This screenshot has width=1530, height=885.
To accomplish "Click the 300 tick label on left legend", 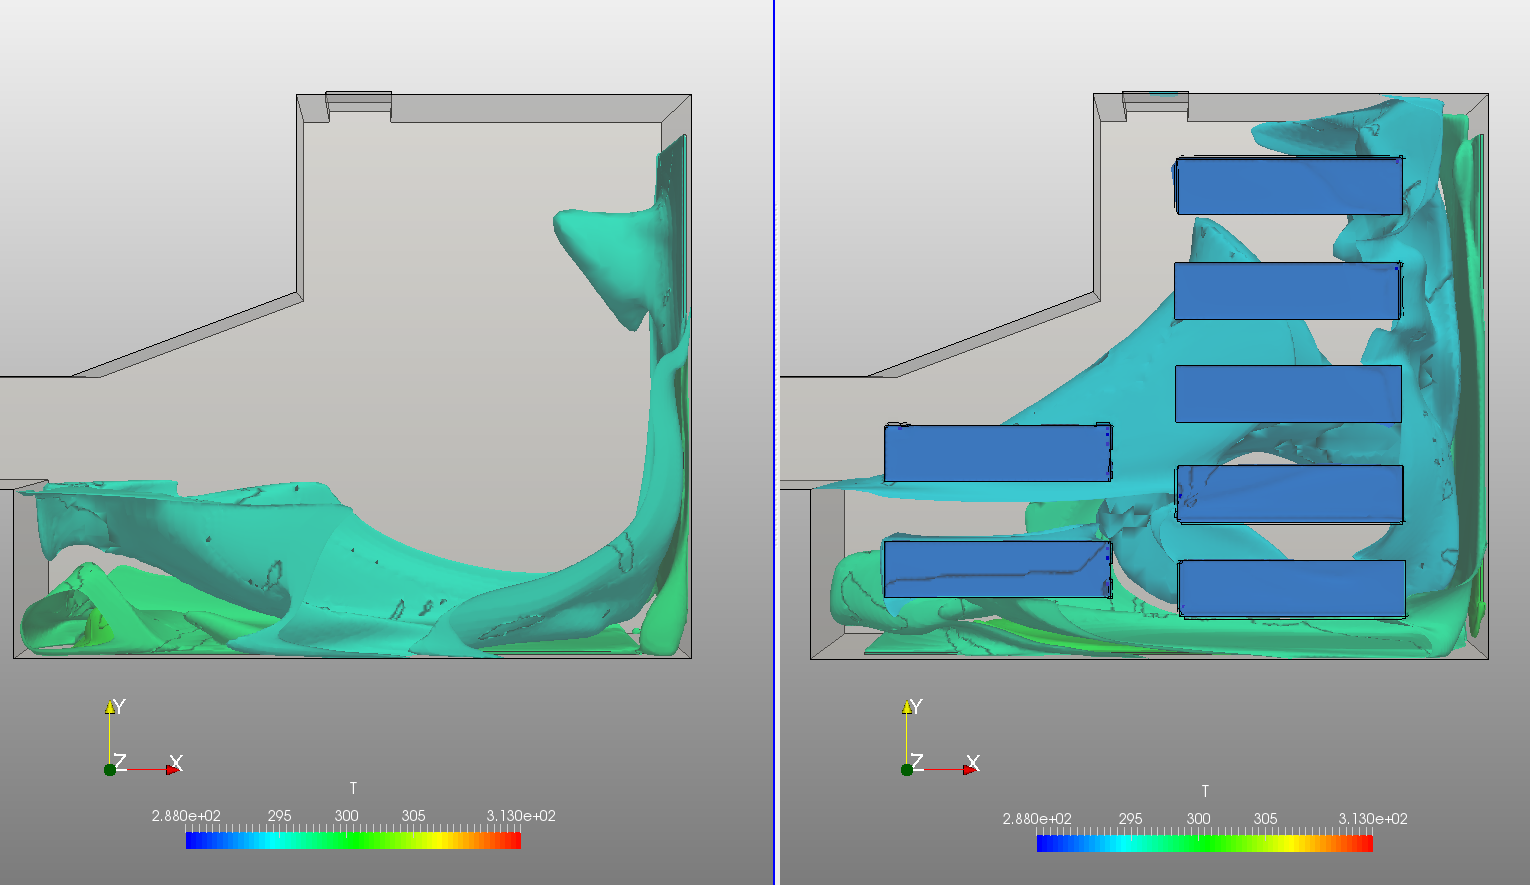I will pyautogui.click(x=347, y=815).
